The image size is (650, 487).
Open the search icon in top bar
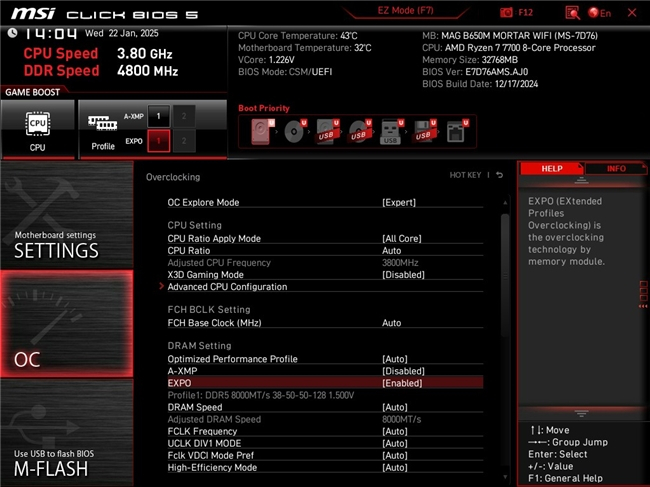(572, 13)
